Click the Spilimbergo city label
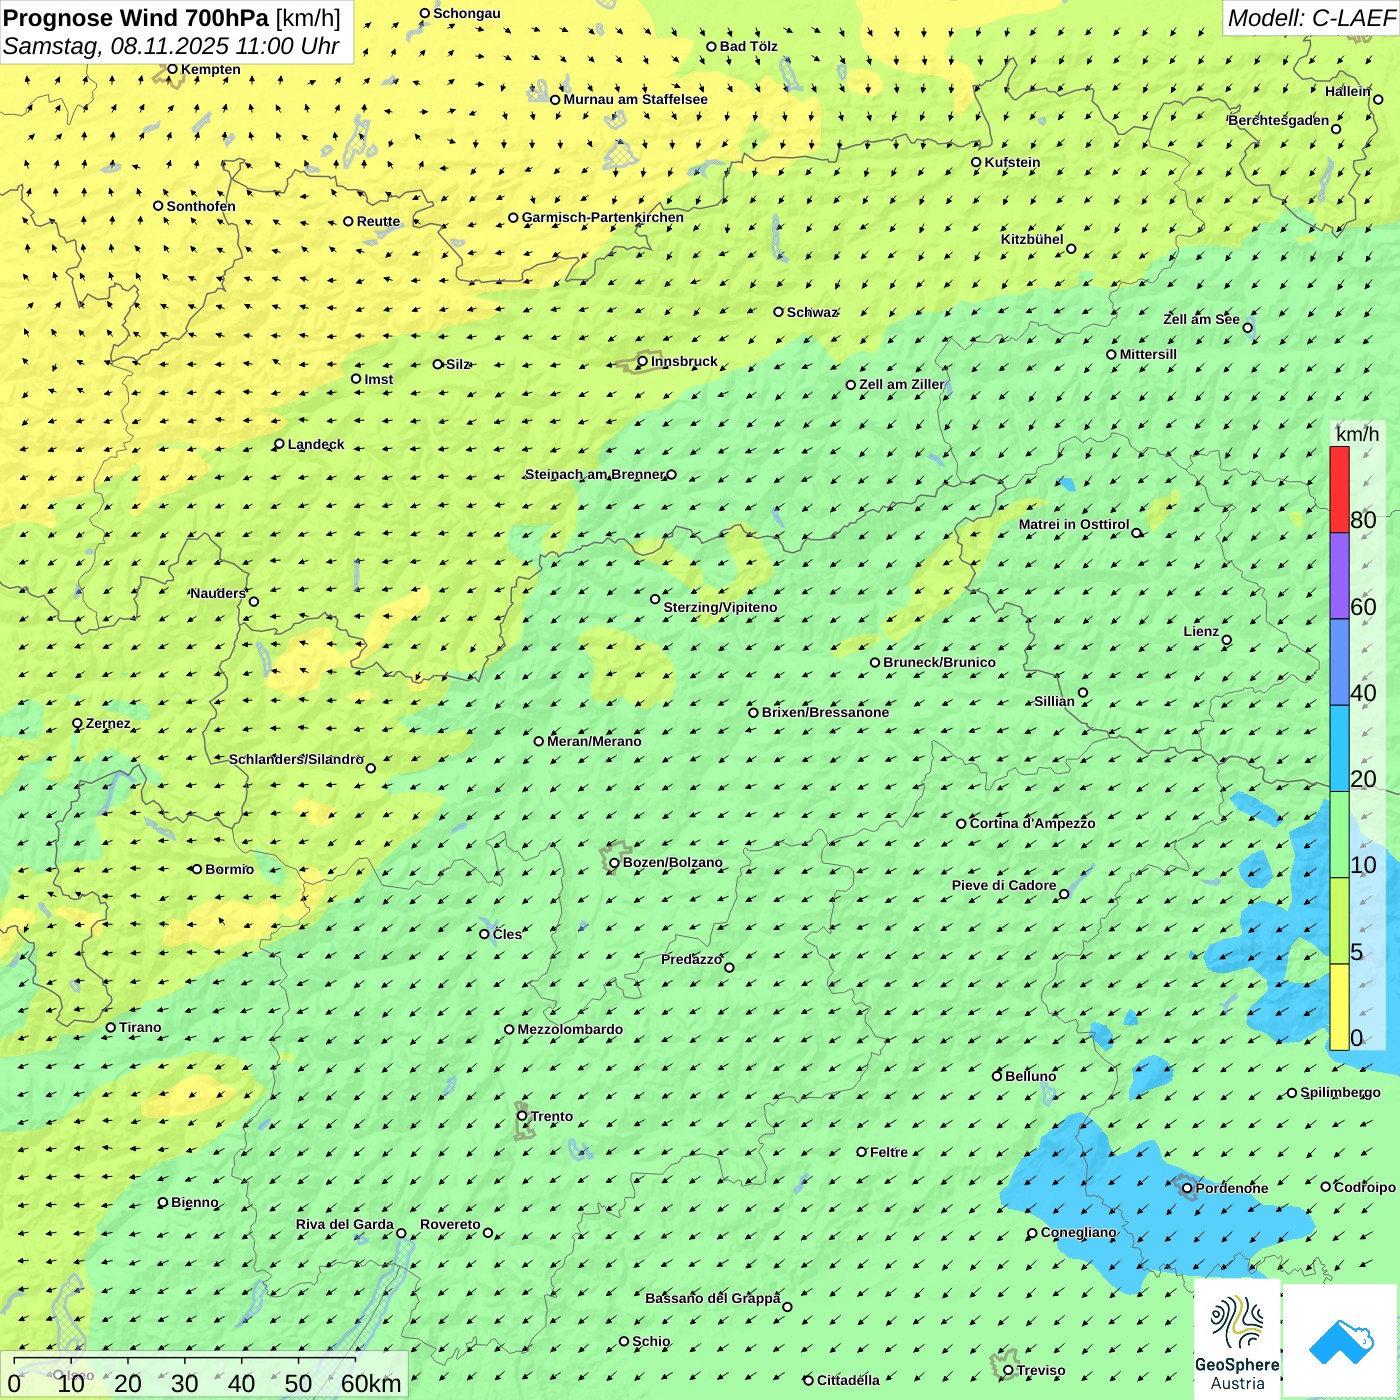The height and width of the screenshot is (1400, 1400). [x=1340, y=1092]
